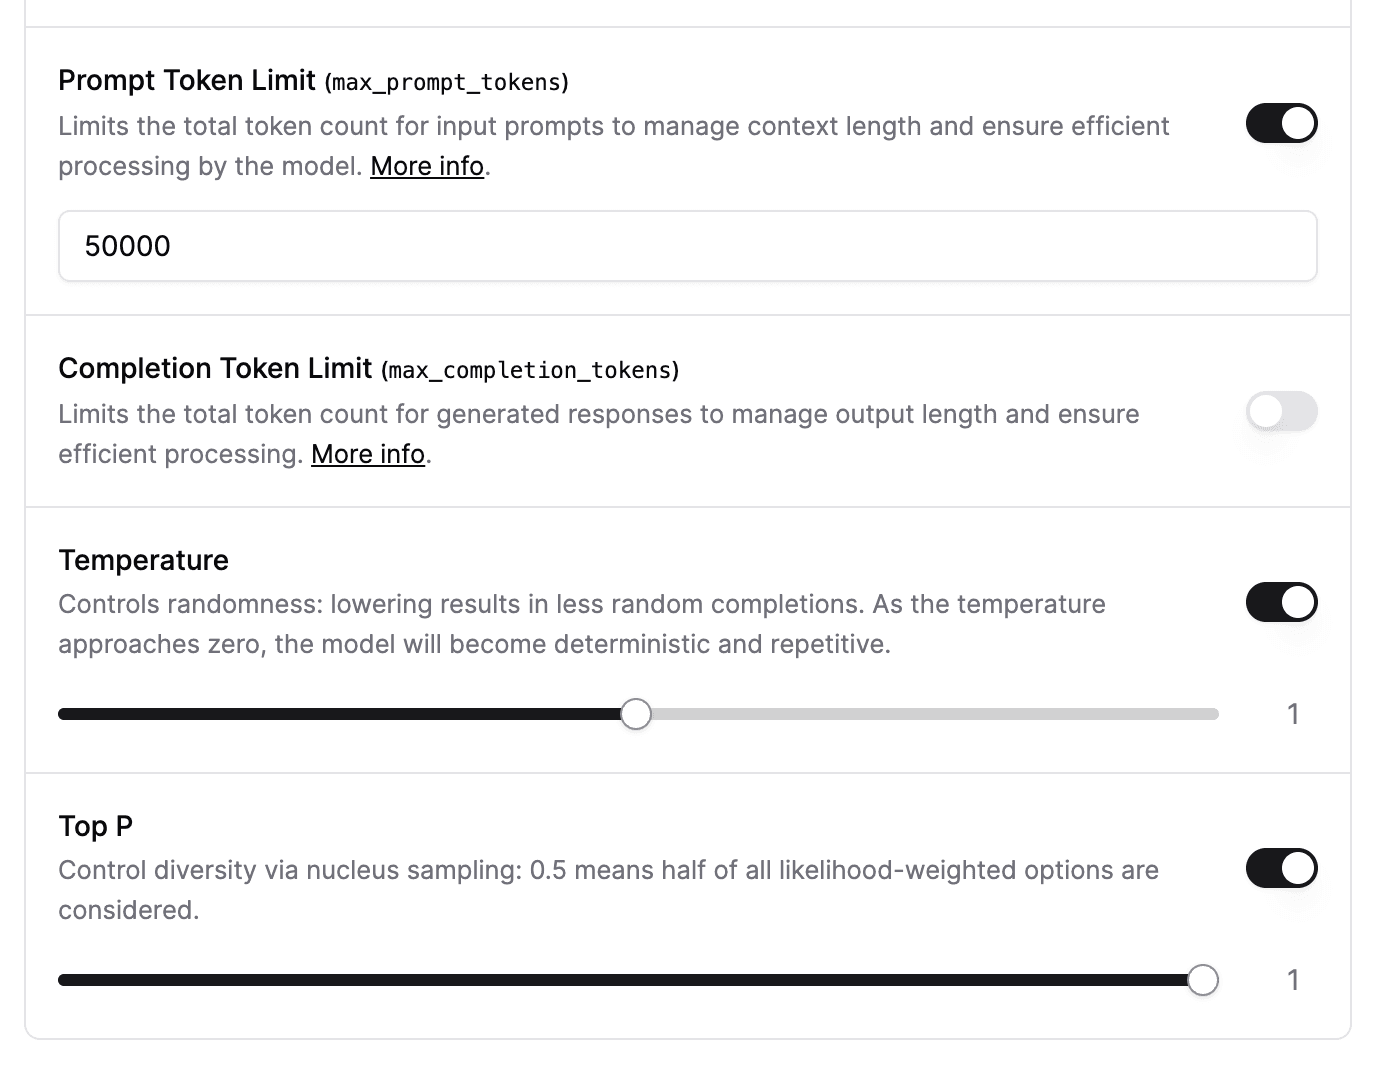Click the Temperature section title
The image size is (1376, 1070).
(x=143, y=560)
